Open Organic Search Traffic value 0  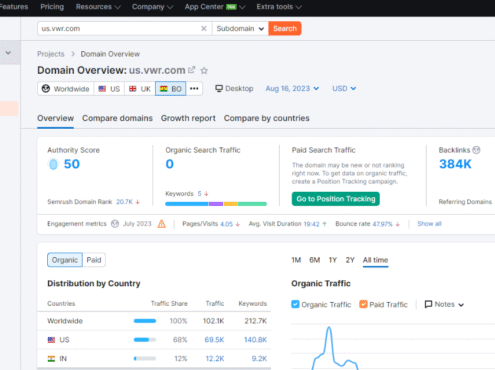pos(169,164)
